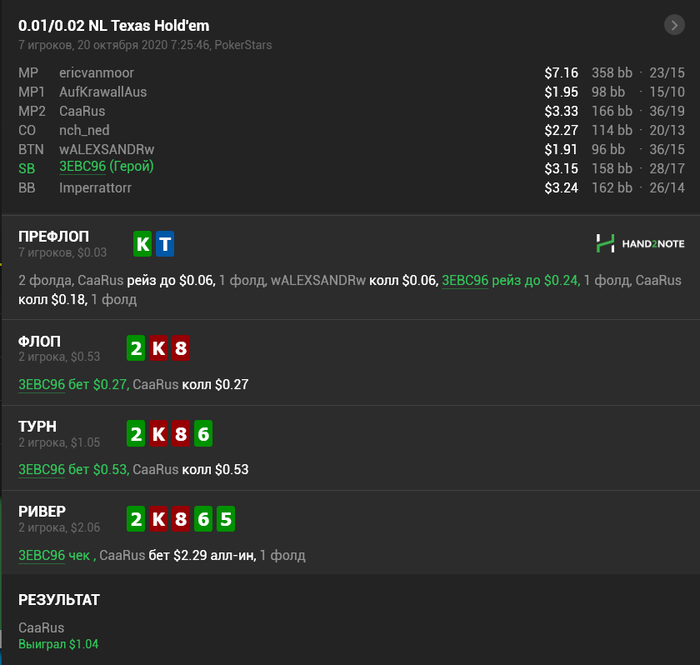This screenshot has width=700, height=665.
Task: Click the K card in the flop row
Action: point(158,348)
